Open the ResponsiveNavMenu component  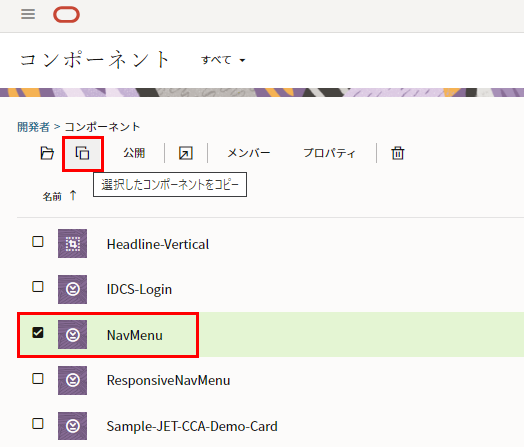tap(168, 380)
